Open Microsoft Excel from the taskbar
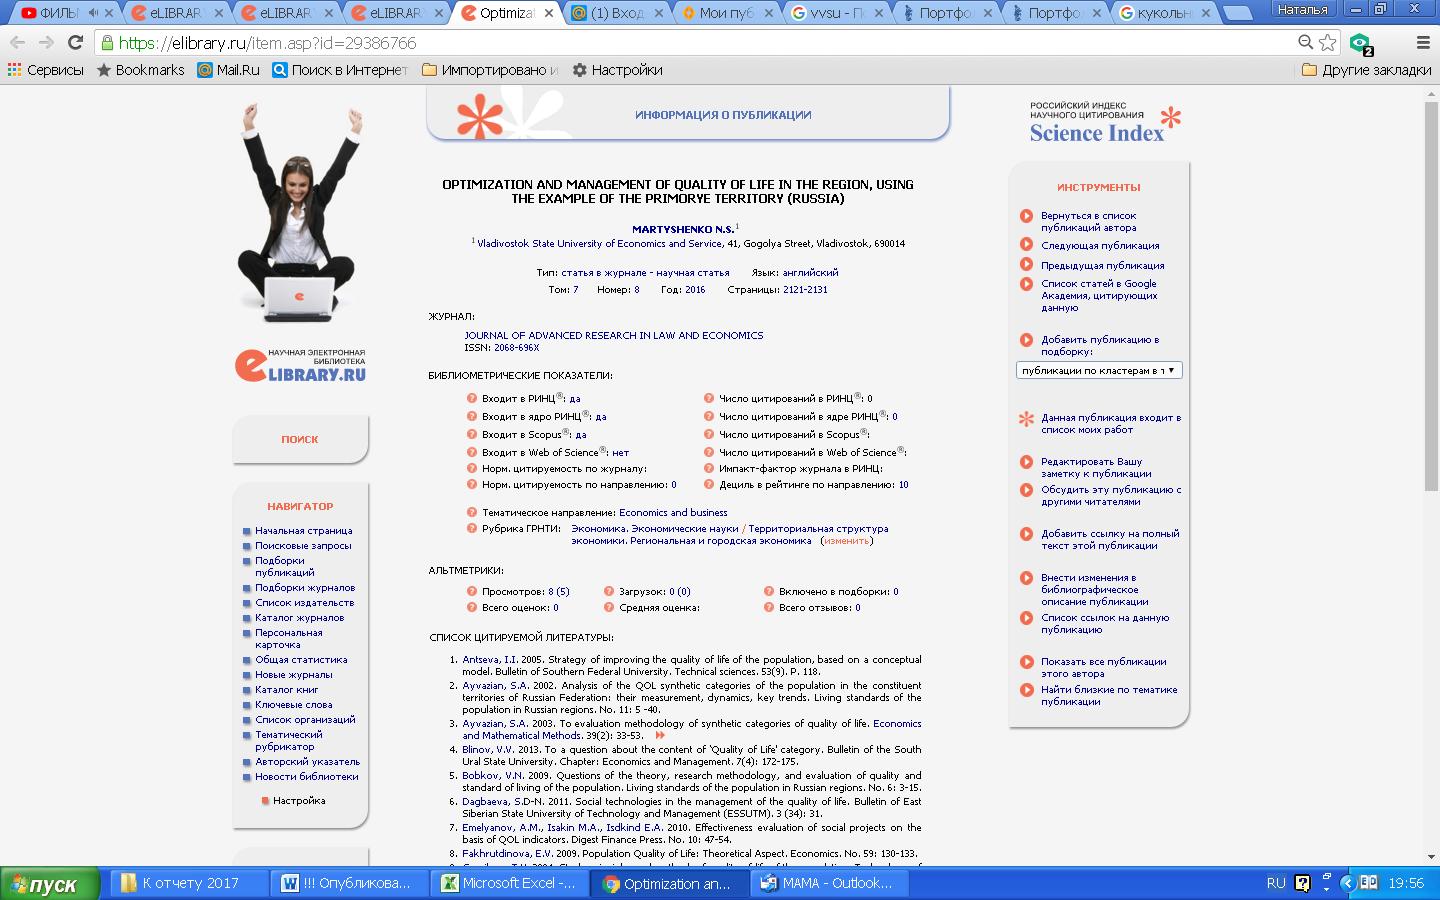Image resolution: width=1440 pixels, height=900 pixels. tap(509, 883)
